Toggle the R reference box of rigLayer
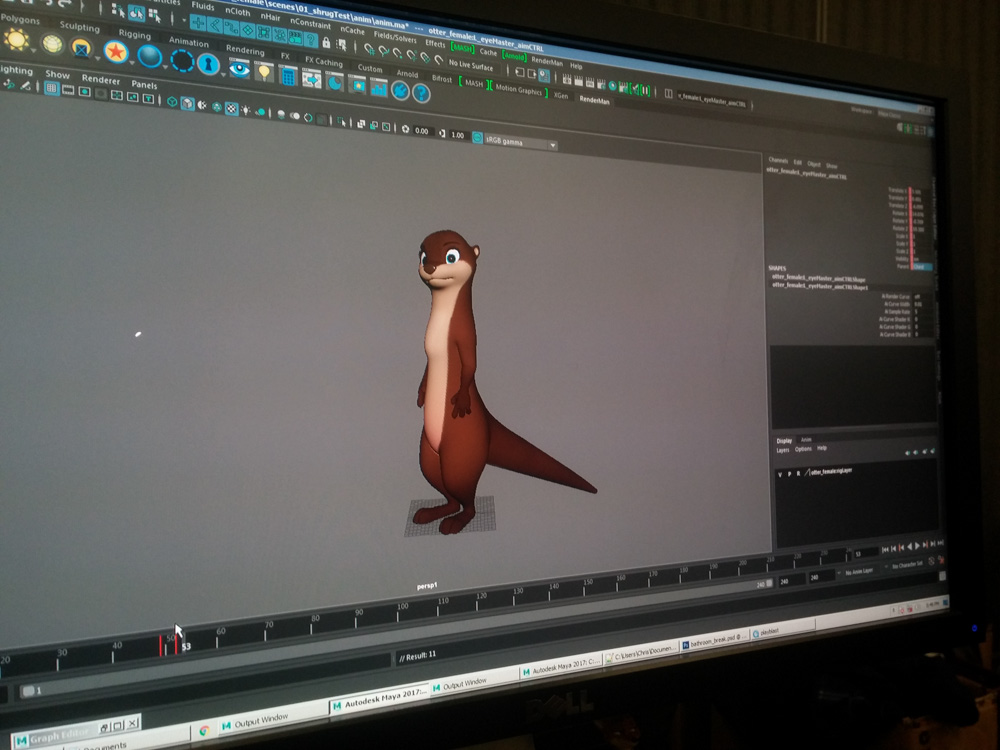The width and height of the screenshot is (1000, 750). click(798, 472)
